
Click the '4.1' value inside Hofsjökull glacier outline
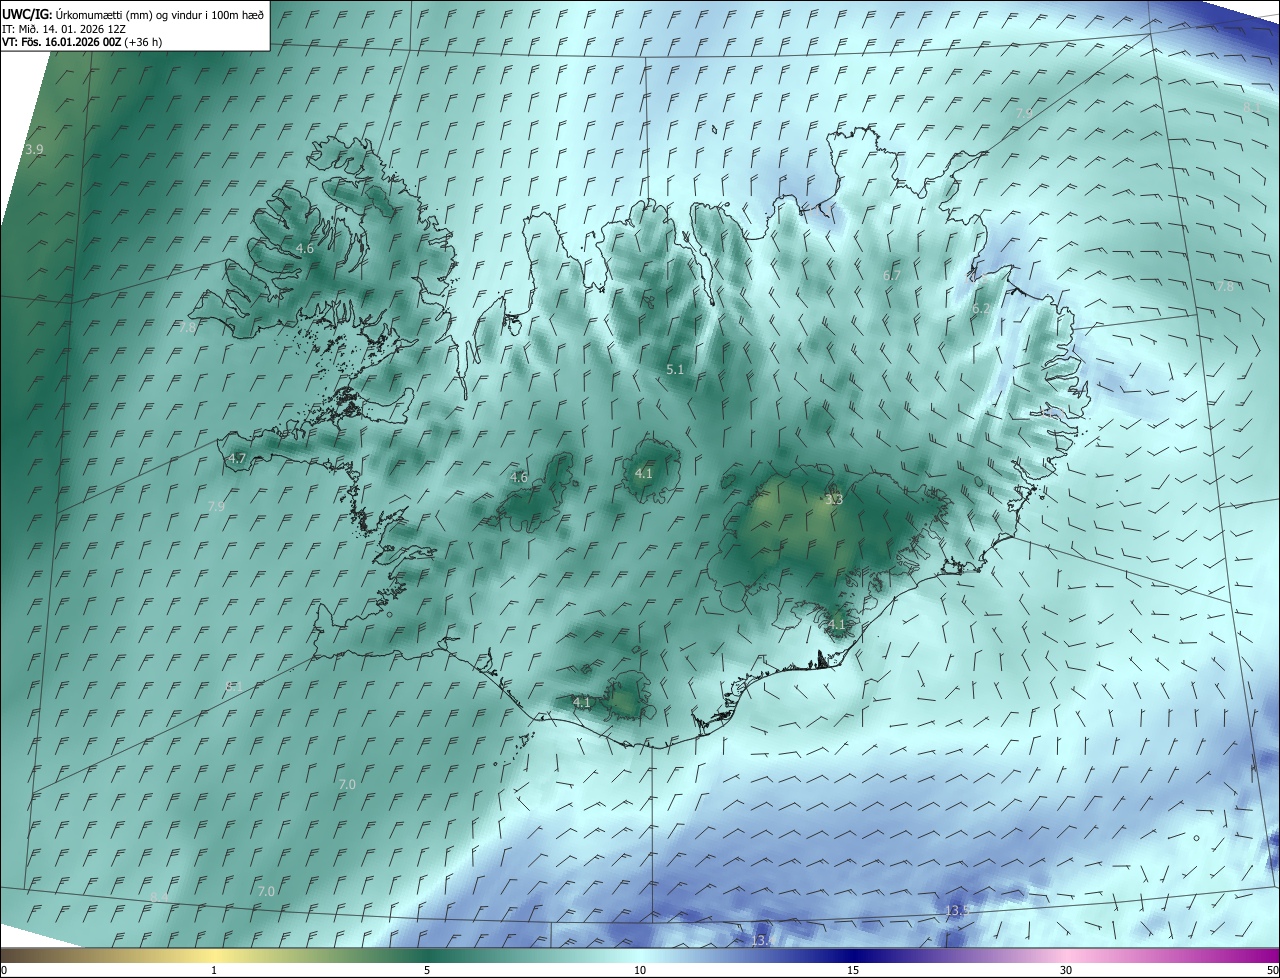click(x=644, y=473)
